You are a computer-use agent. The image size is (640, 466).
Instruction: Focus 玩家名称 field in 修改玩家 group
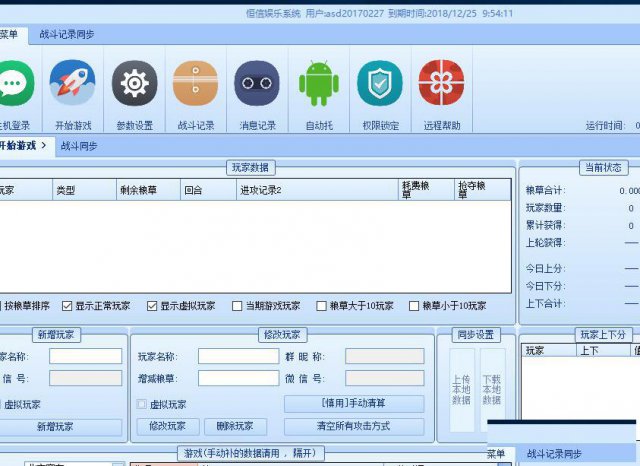(238, 356)
